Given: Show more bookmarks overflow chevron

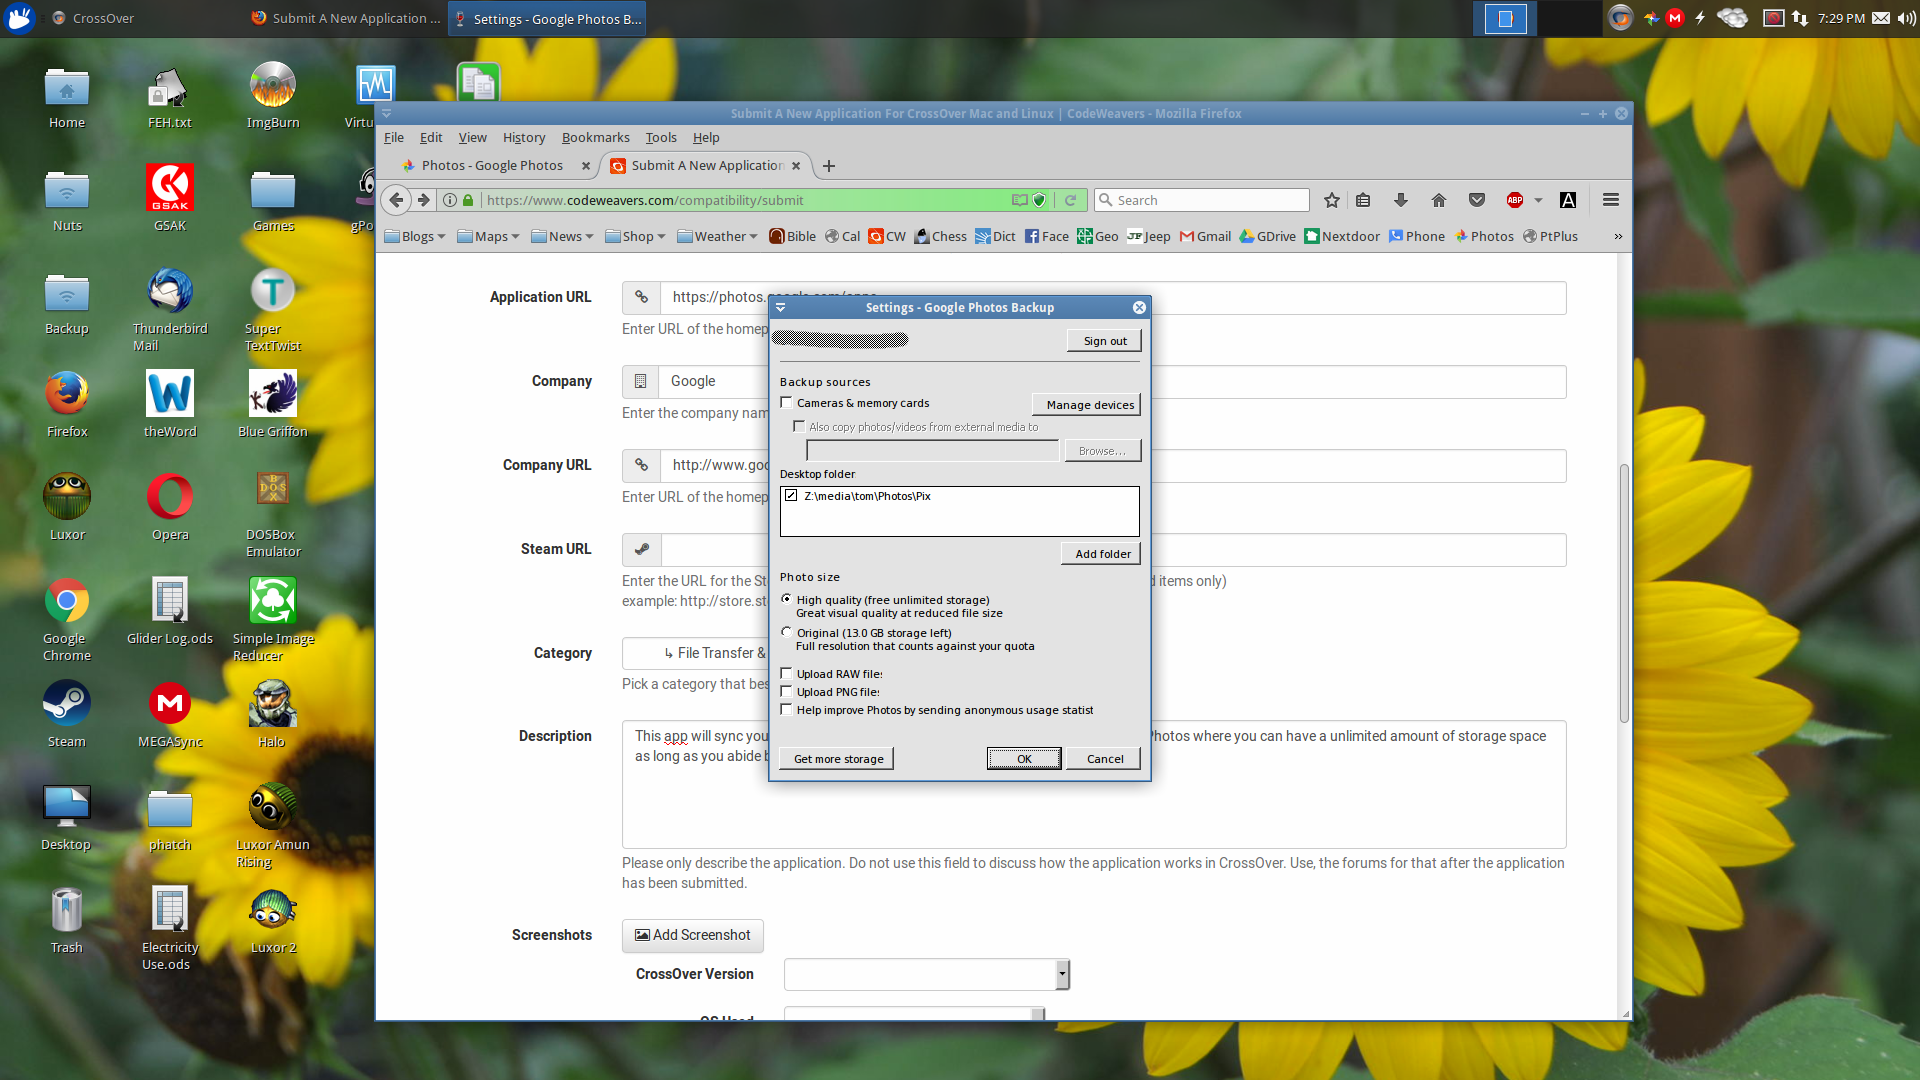Looking at the screenshot, I should tap(1618, 236).
